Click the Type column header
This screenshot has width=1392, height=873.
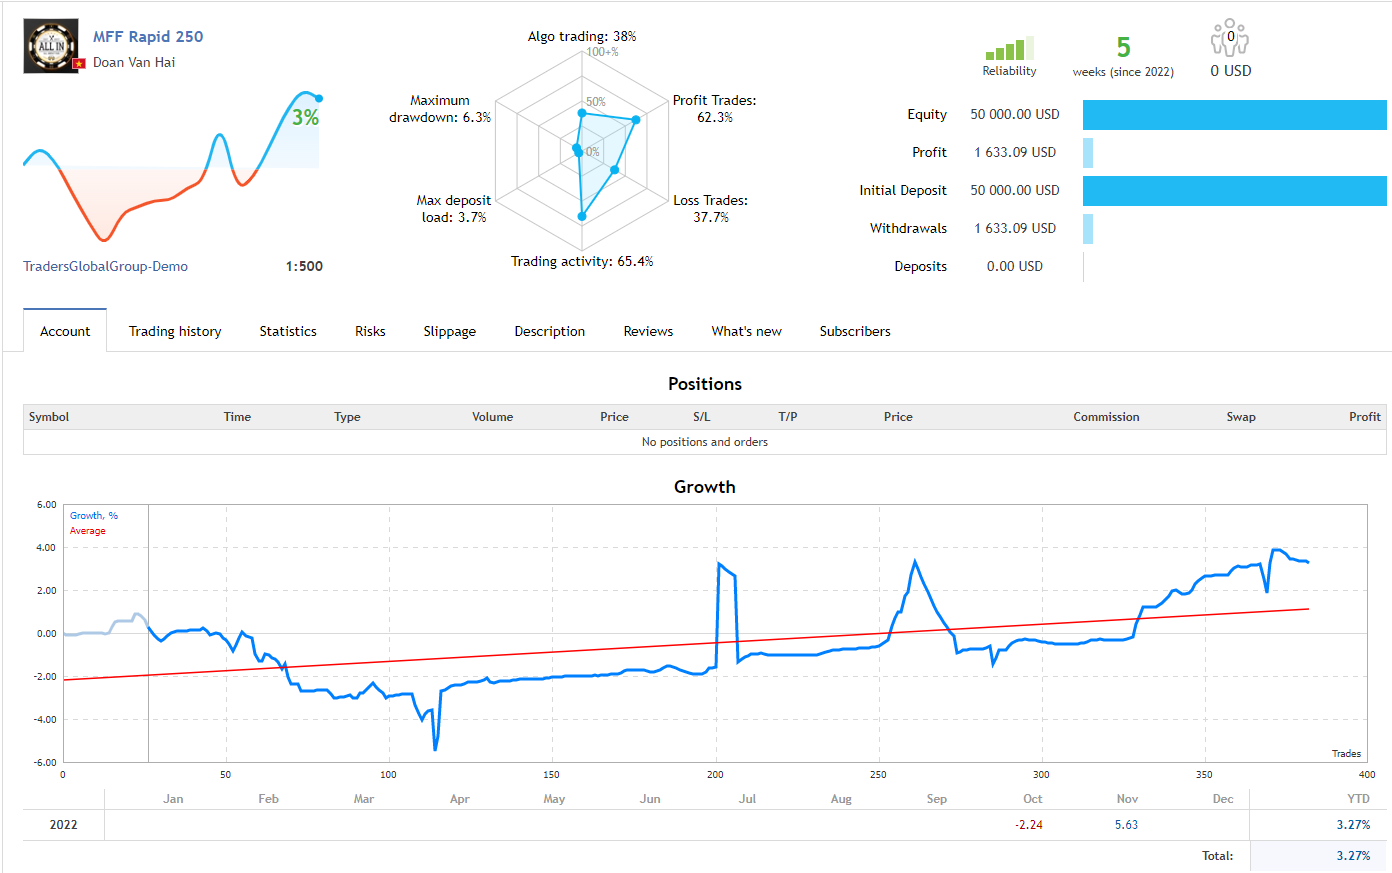(347, 417)
